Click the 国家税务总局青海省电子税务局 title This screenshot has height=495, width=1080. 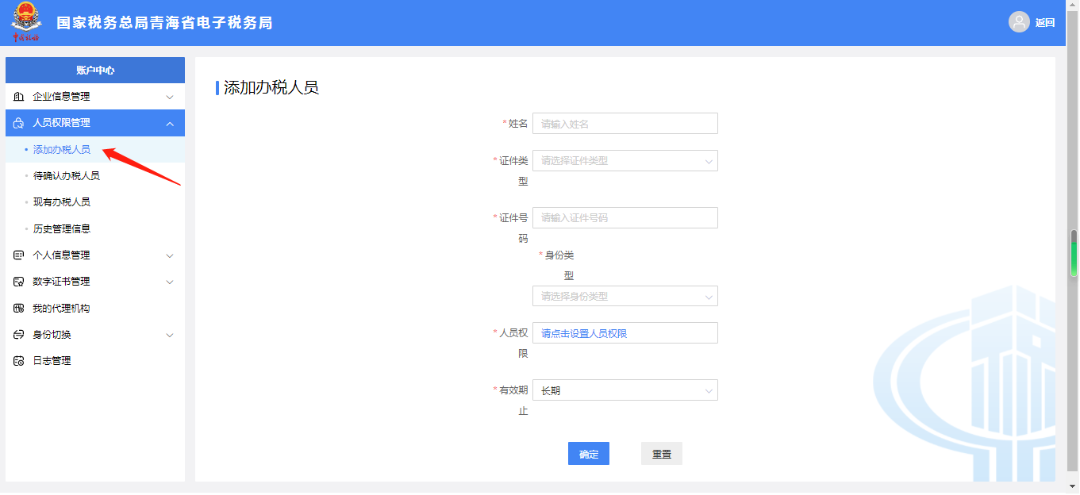(x=165, y=23)
